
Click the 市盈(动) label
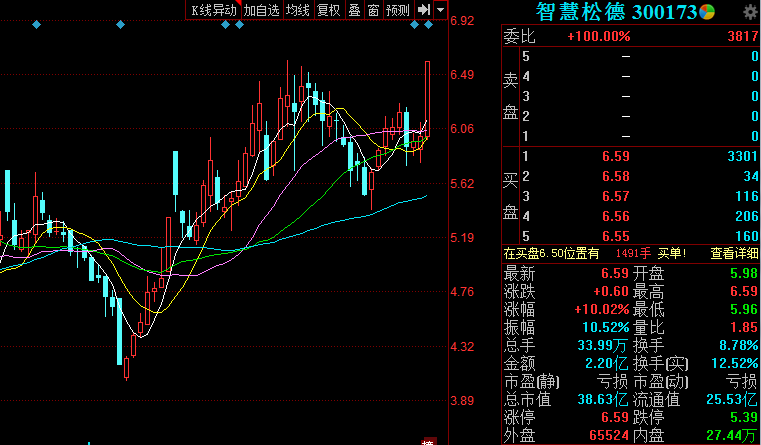[x=661, y=381]
